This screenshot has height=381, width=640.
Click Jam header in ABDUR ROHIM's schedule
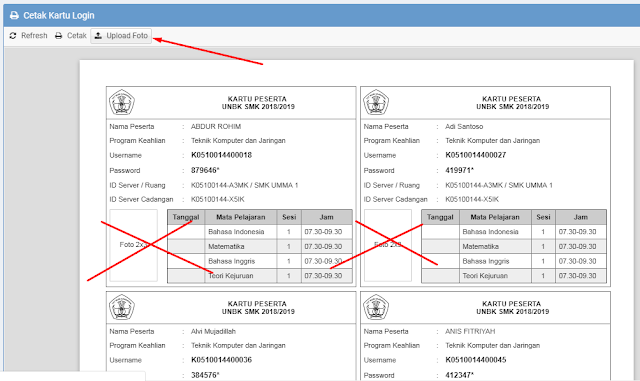[x=327, y=217]
